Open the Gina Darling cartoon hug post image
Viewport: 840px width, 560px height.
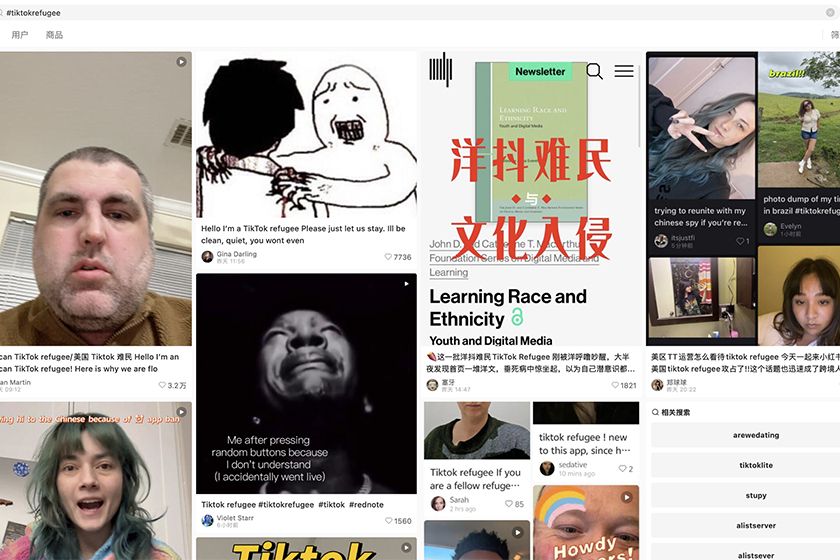(306, 135)
